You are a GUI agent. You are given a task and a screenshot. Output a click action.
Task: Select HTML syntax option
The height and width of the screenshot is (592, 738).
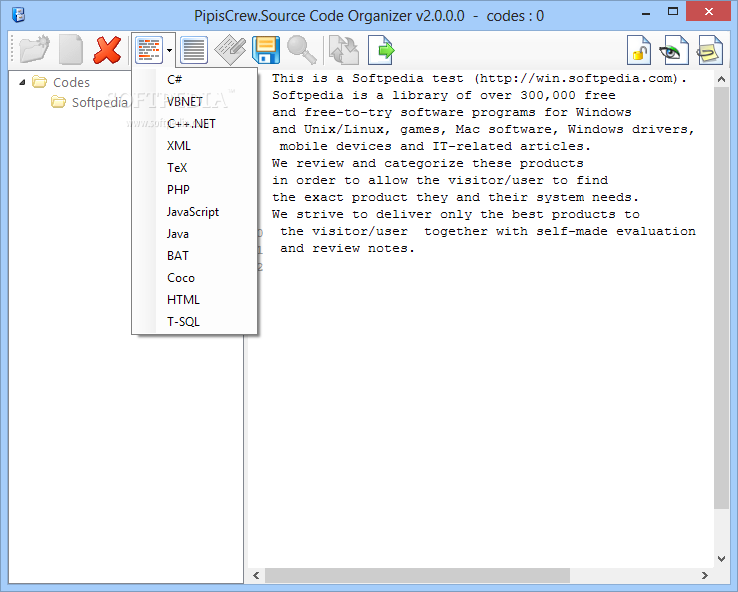(195, 300)
